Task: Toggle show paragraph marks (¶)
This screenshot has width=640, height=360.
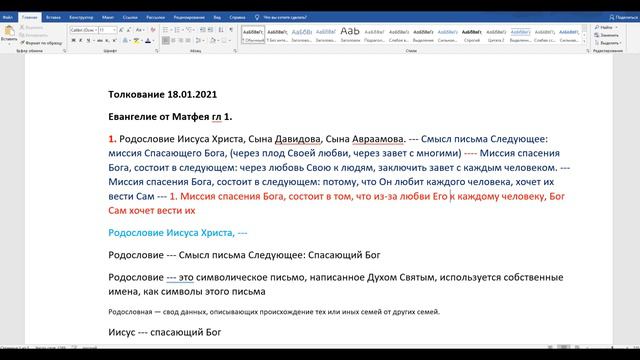Action: [231, 30]
